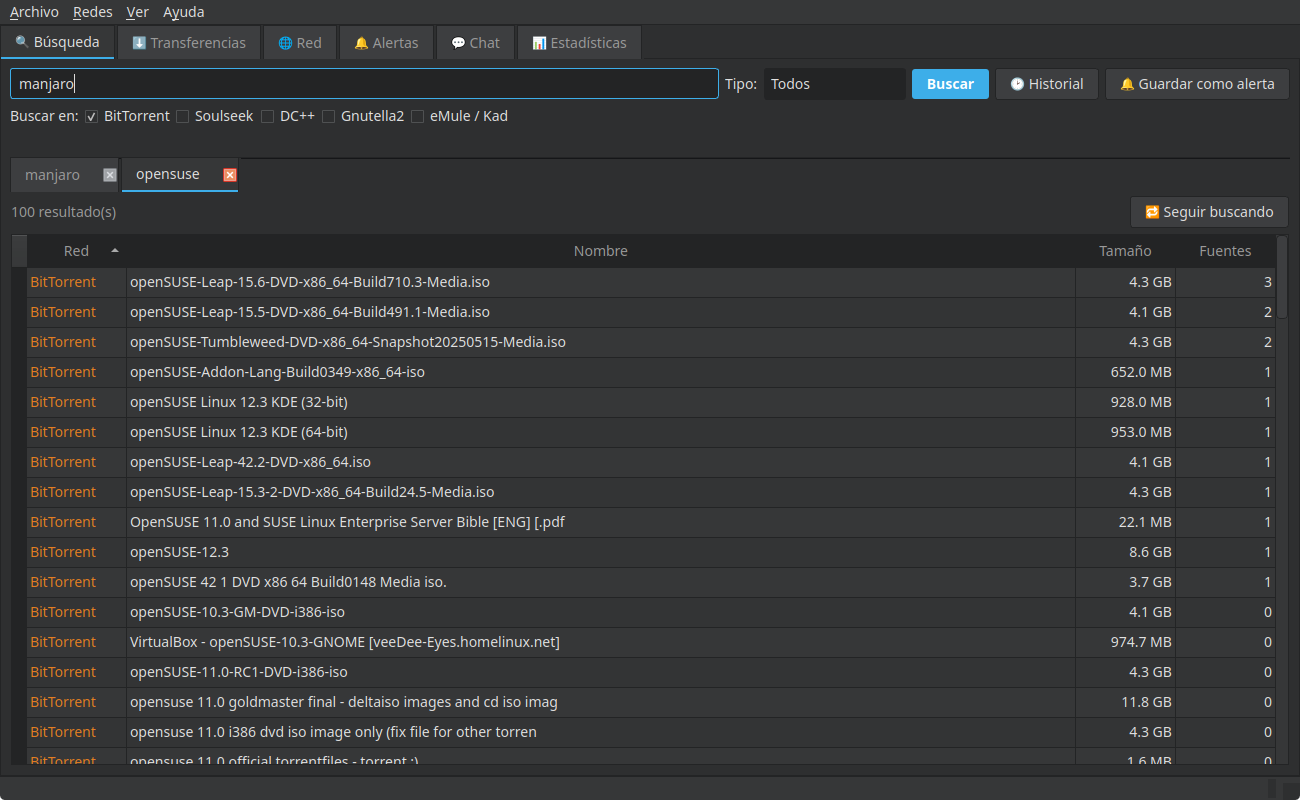
Task: Click the Seguir buscando button
Action: pos(1209,212)
